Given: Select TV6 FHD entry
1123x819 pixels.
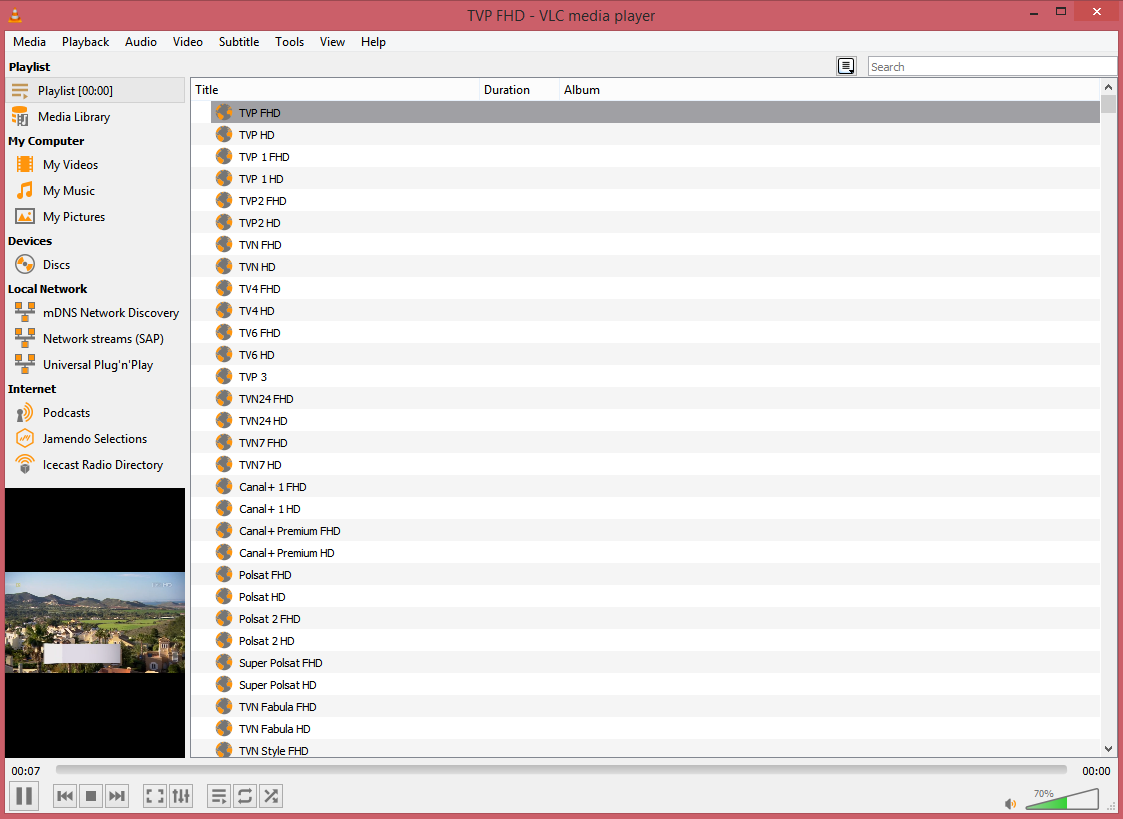Looking at the screenshot, I should [x=655, y=333].
